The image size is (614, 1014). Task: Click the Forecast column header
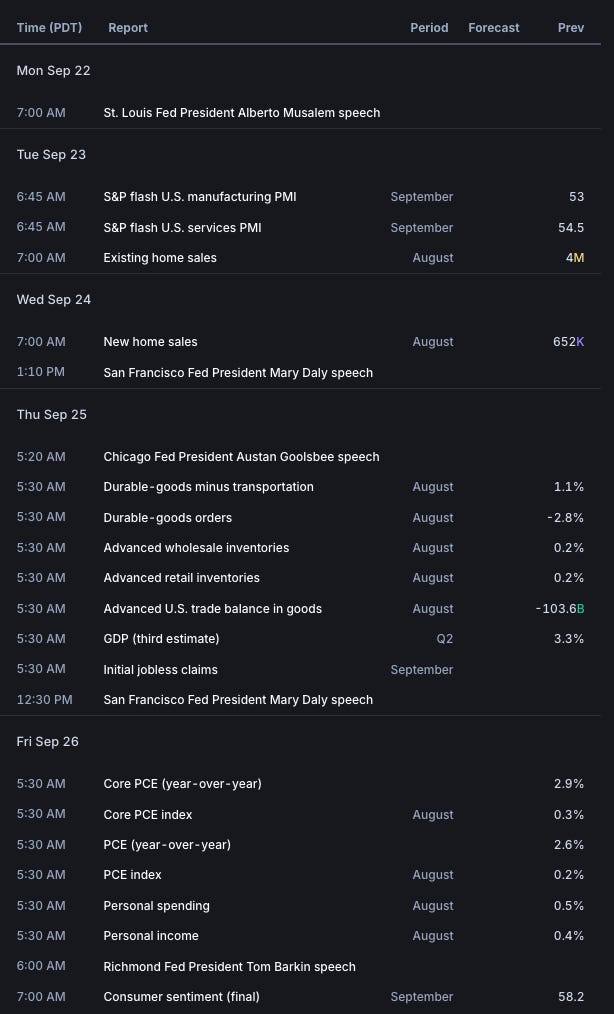[x=493, y=28]
